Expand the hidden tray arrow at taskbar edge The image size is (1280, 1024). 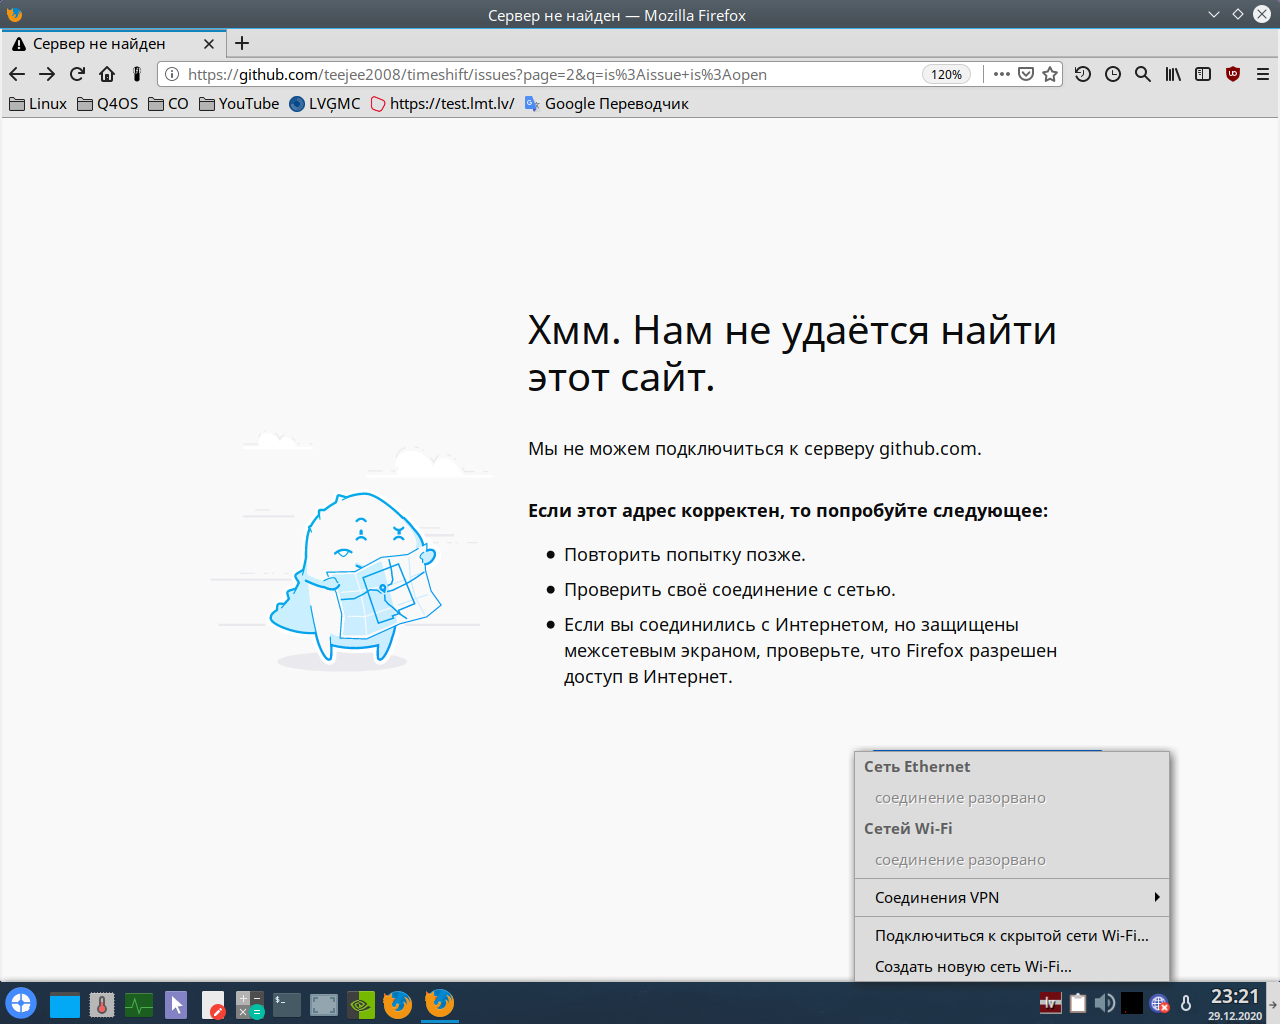tap(1273, 1003)
